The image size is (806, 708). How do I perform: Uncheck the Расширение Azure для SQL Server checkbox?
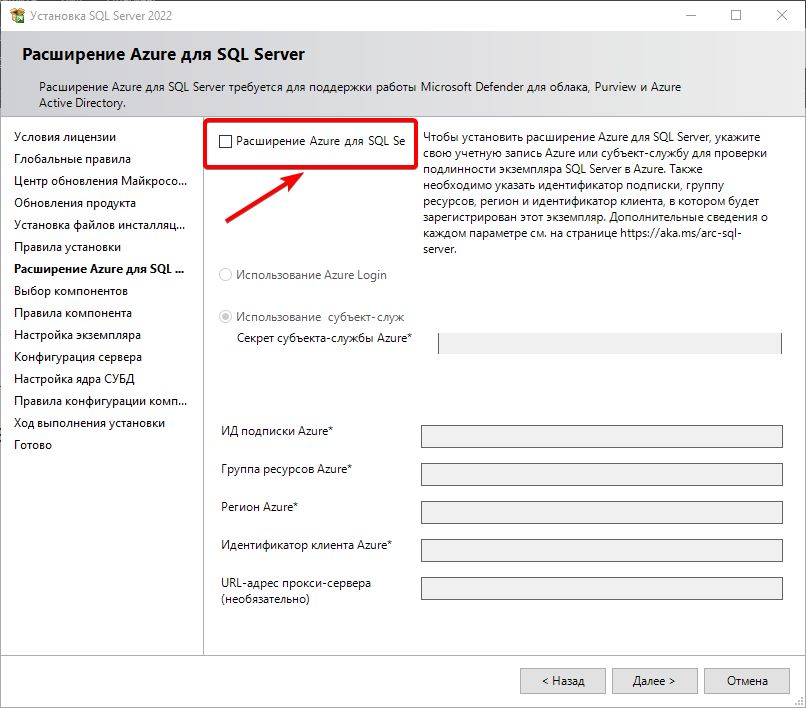pyautogui.click(x=225, y=143)
